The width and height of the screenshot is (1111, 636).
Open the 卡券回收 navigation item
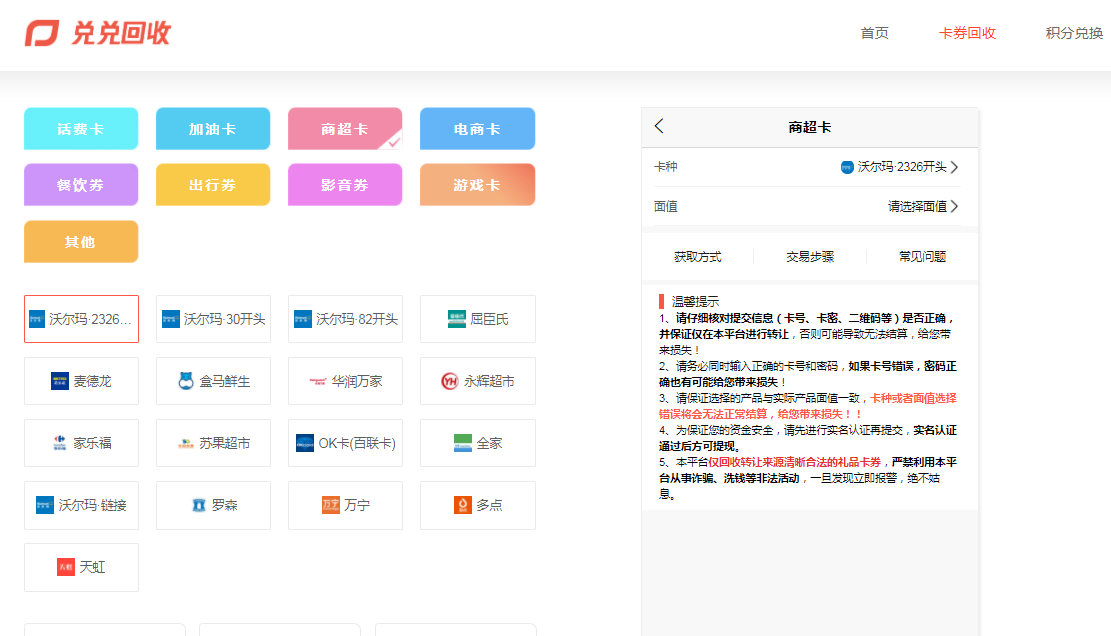click(967, 33)
